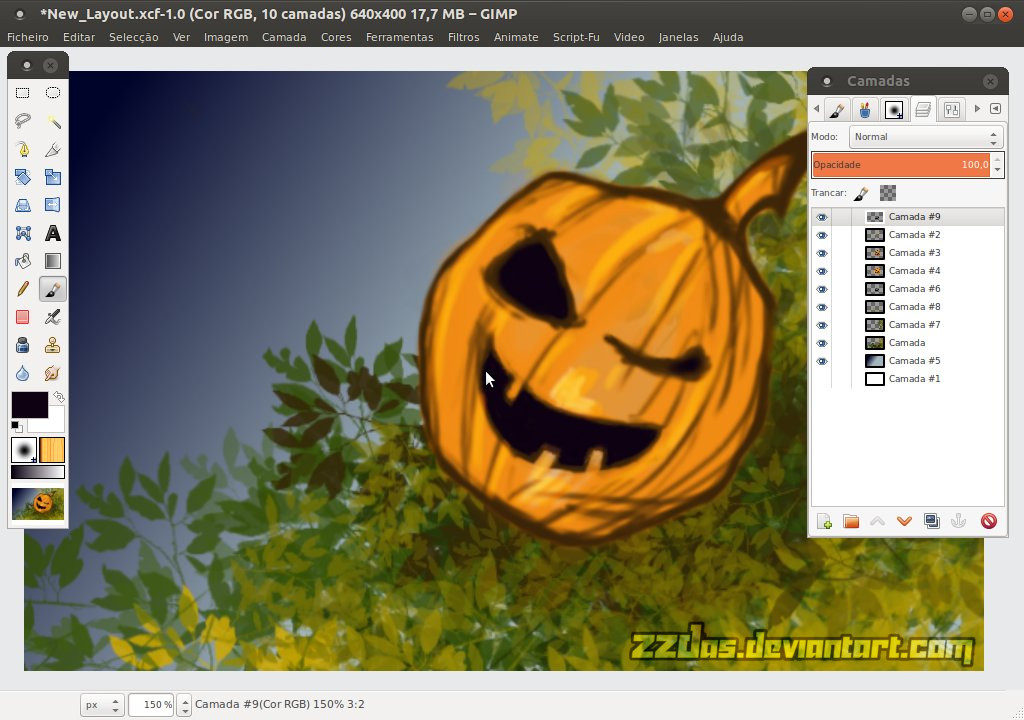This screenshot has height=720, width=1024.
Task: Activate the Blur/Sharpen water drop tool
Action: point(25,372)
